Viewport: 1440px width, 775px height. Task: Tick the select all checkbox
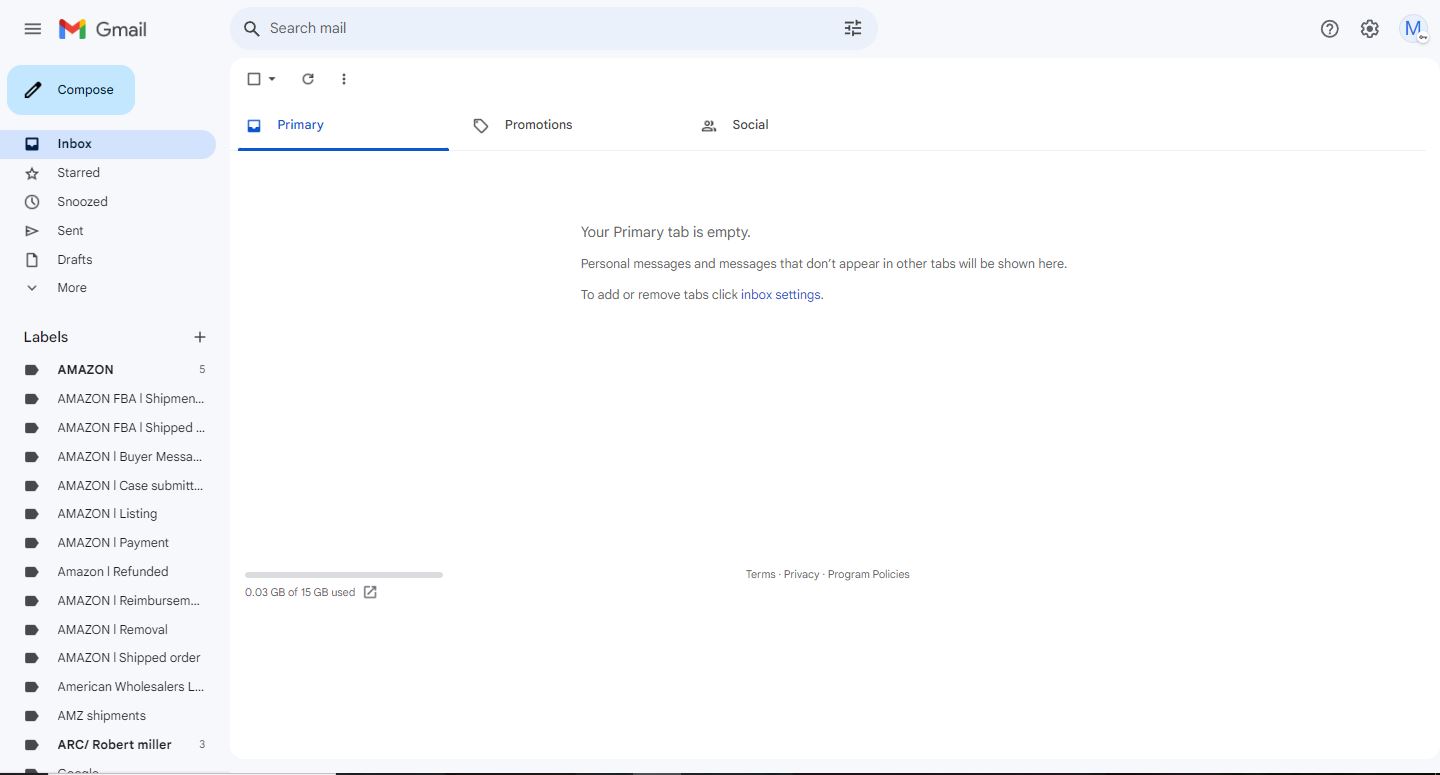click(254, 79)
